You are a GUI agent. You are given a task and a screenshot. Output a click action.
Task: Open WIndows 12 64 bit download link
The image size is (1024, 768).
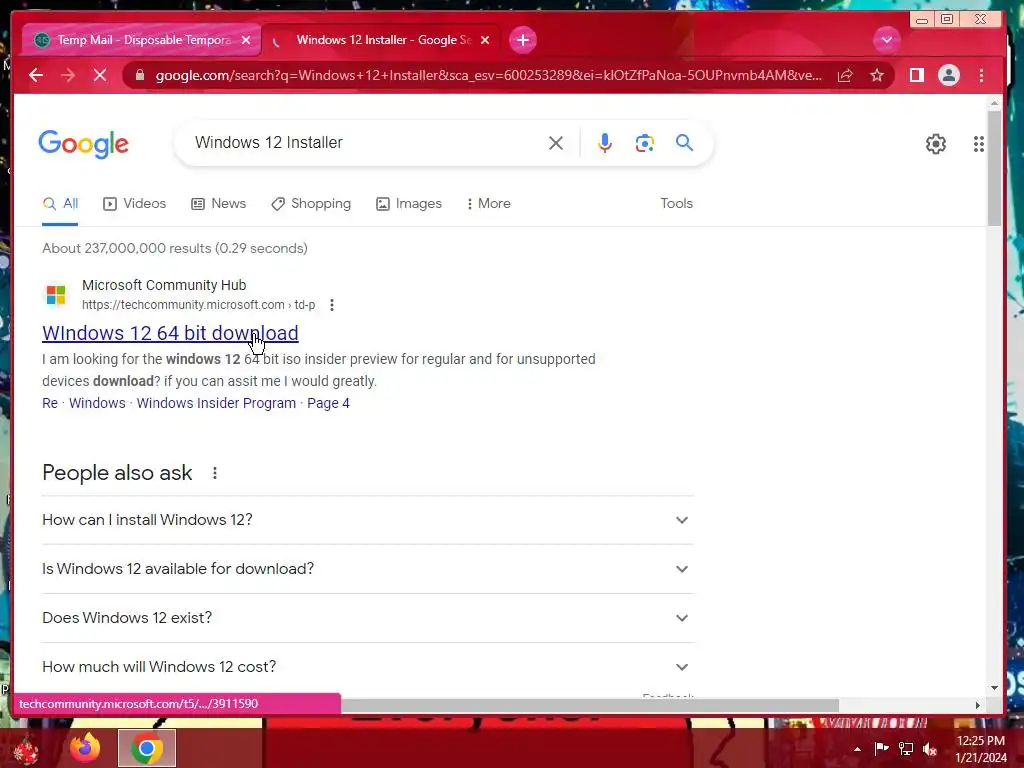[x=170, y=333]
